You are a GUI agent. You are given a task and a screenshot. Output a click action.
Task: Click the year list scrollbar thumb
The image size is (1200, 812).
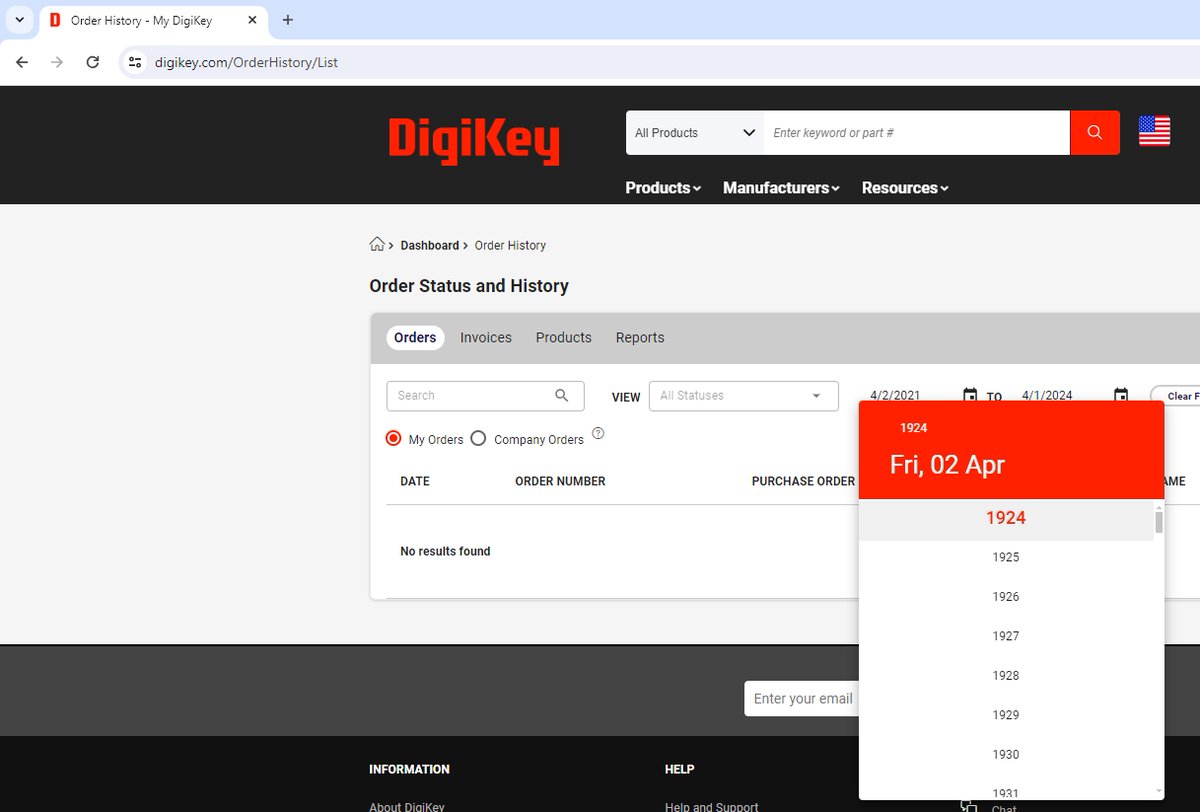[1159, 522]
